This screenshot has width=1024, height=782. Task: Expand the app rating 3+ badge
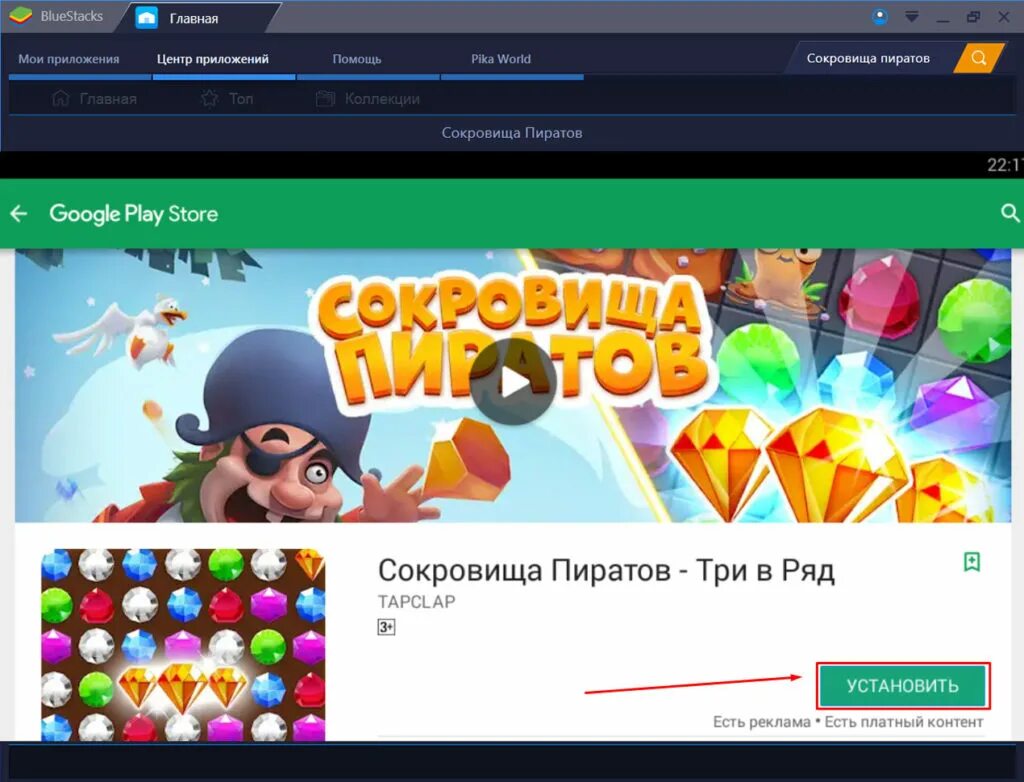tap(385, 626)
